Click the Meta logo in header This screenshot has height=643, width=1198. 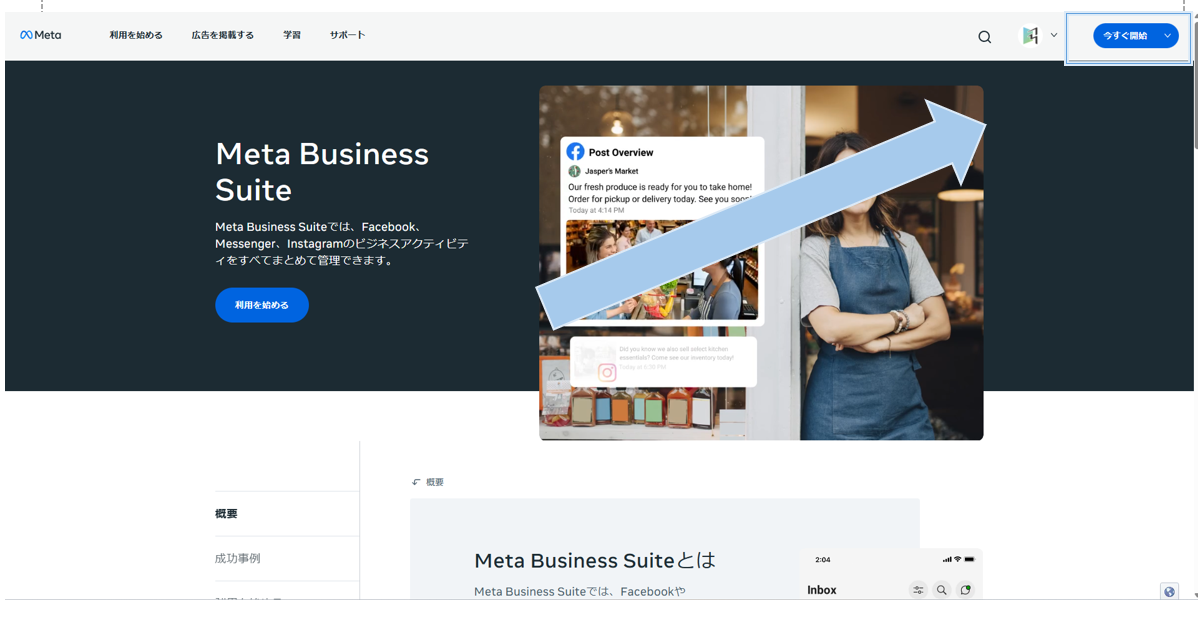(40, 35)
